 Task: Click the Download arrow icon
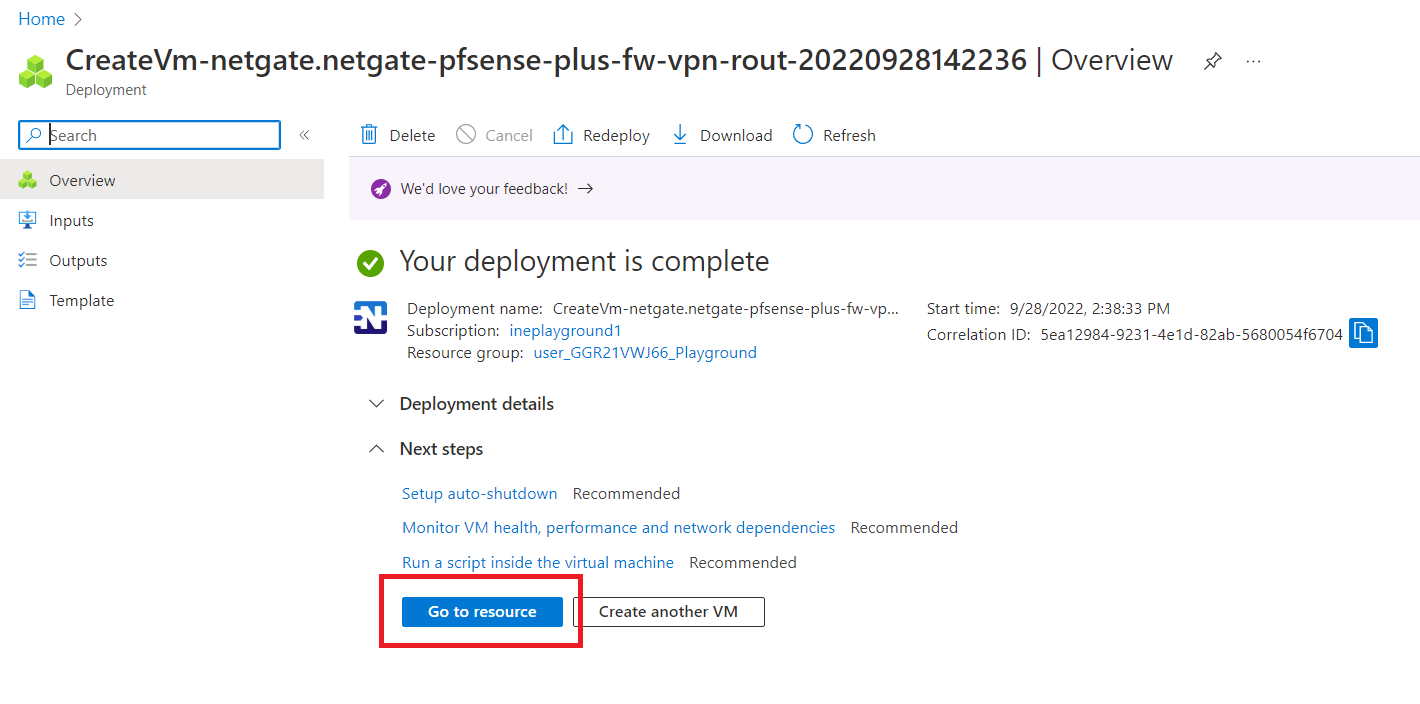680,135
